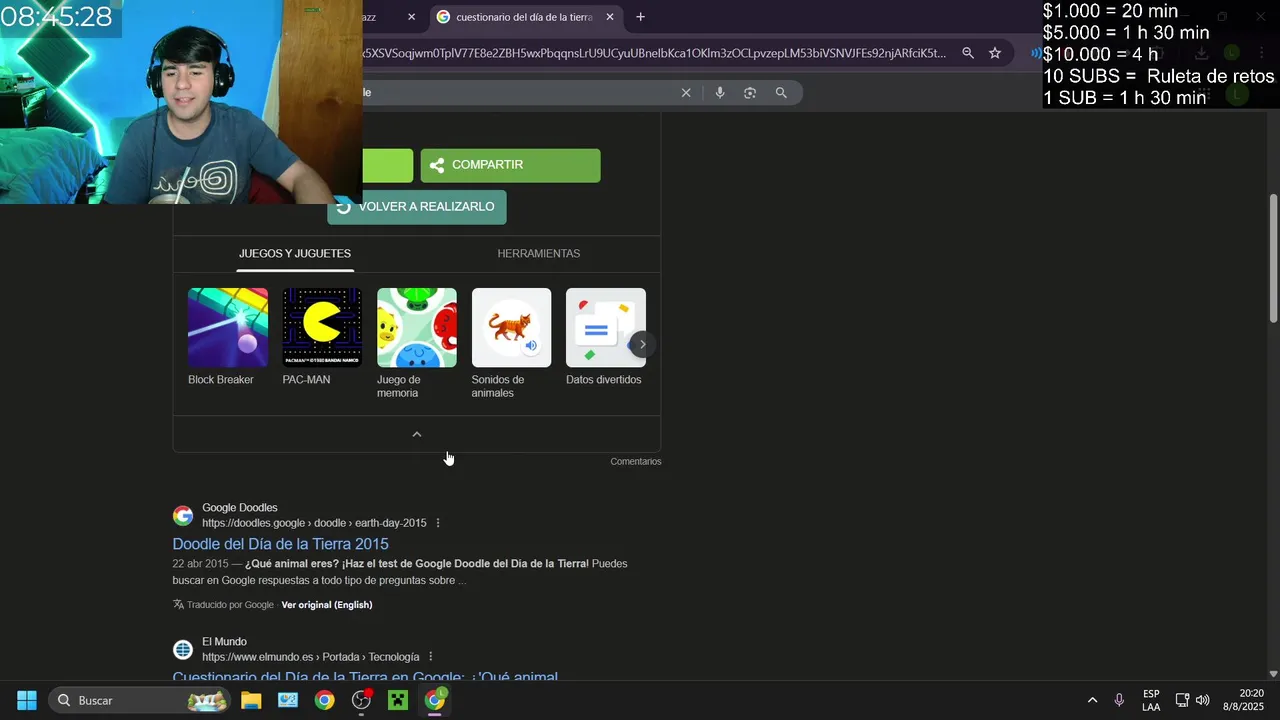1280x720 pixels.
Task: Change ESP LAA keyboard language
Action: (x=1151, y=700)
